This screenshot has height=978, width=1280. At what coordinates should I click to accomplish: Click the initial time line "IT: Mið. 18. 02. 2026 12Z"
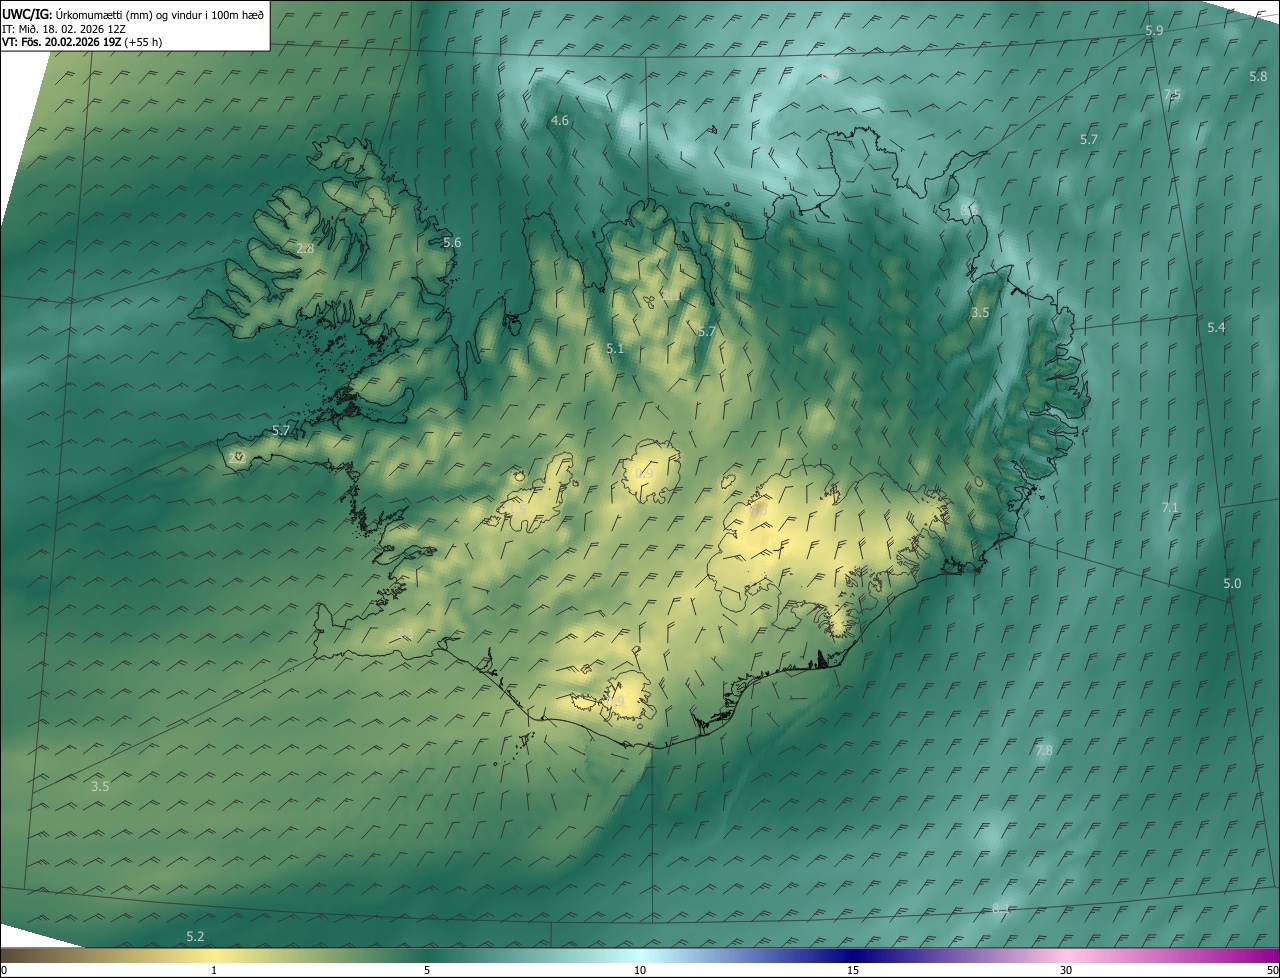coord(64,28)
